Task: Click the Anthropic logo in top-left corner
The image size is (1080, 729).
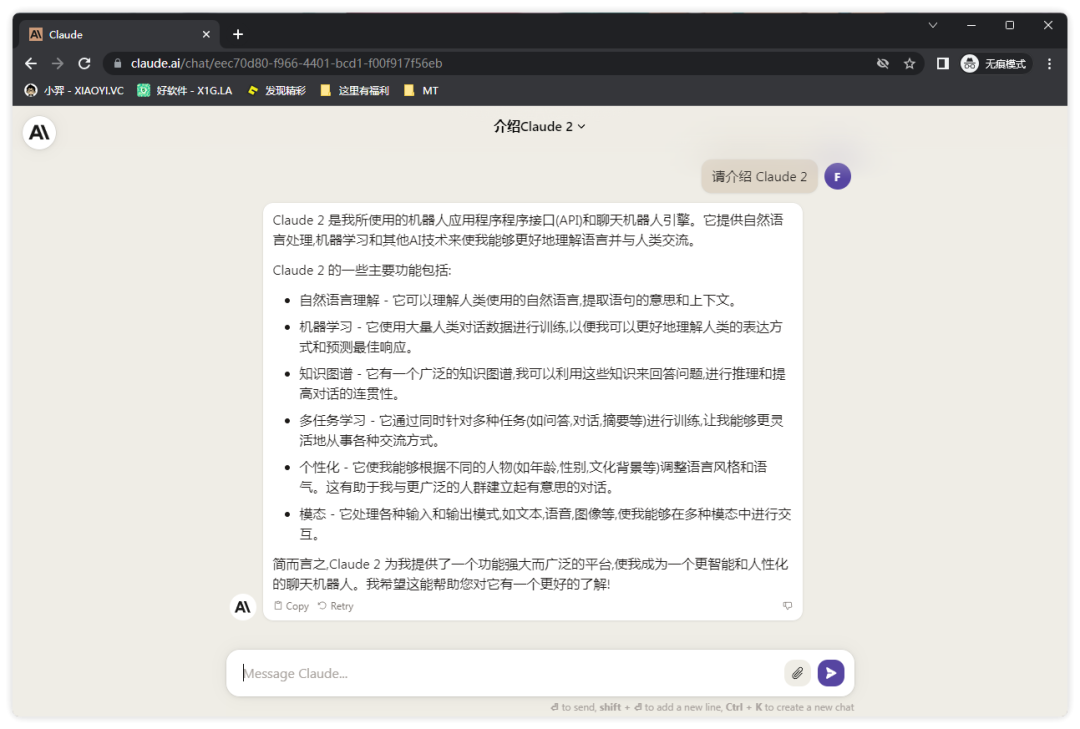Action: [39, 132]
